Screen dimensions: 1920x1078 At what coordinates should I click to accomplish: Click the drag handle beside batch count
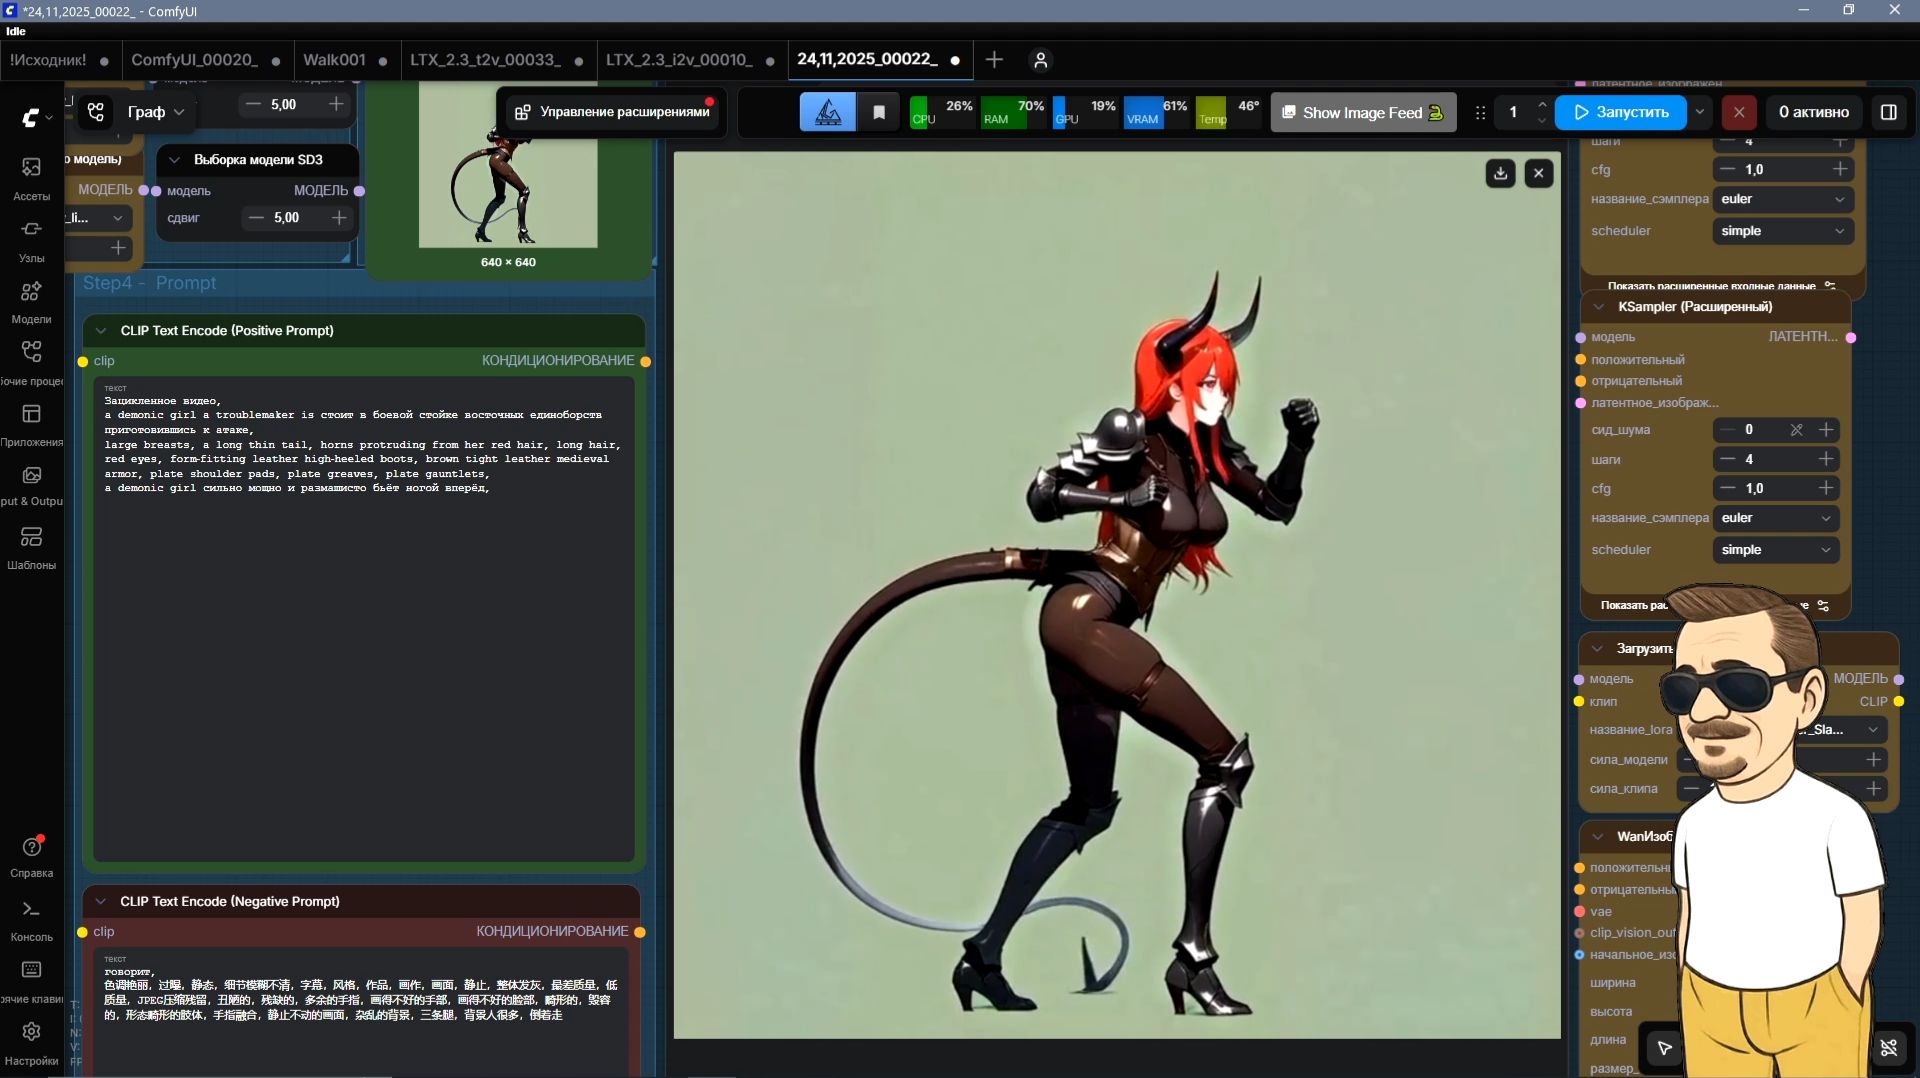(x=1480, y=112)
